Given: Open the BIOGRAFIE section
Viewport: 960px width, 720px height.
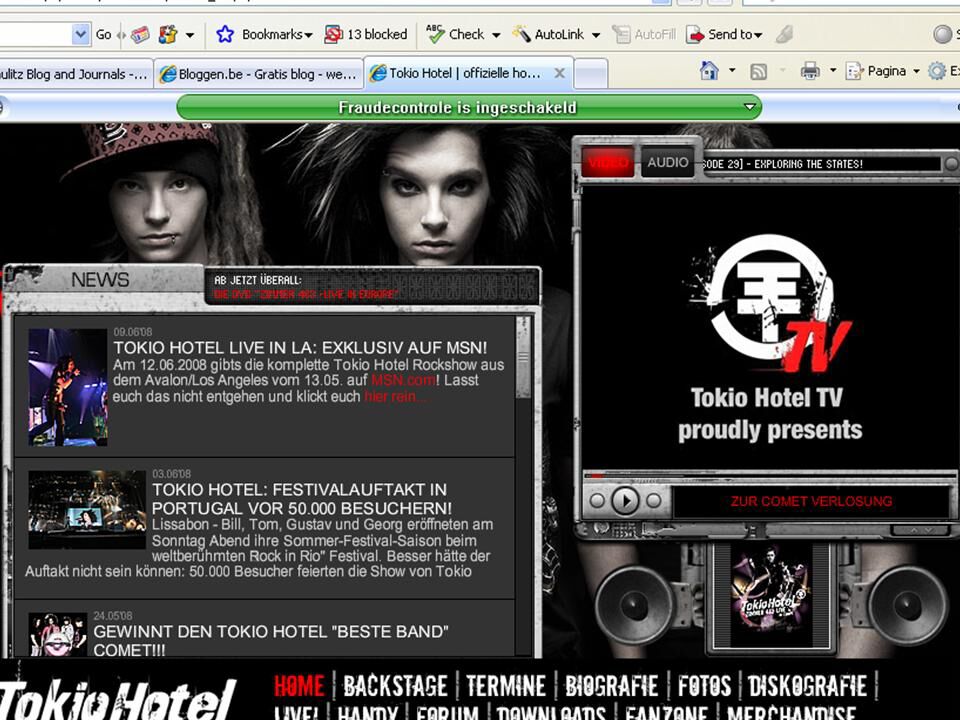Looking at the screenshot, I should (612, 686).
